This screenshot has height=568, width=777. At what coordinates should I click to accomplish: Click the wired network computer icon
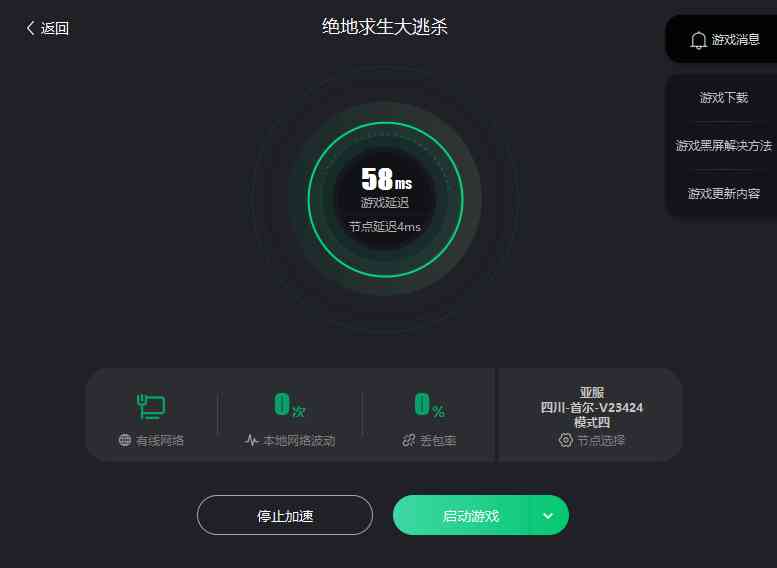[151, 406]
